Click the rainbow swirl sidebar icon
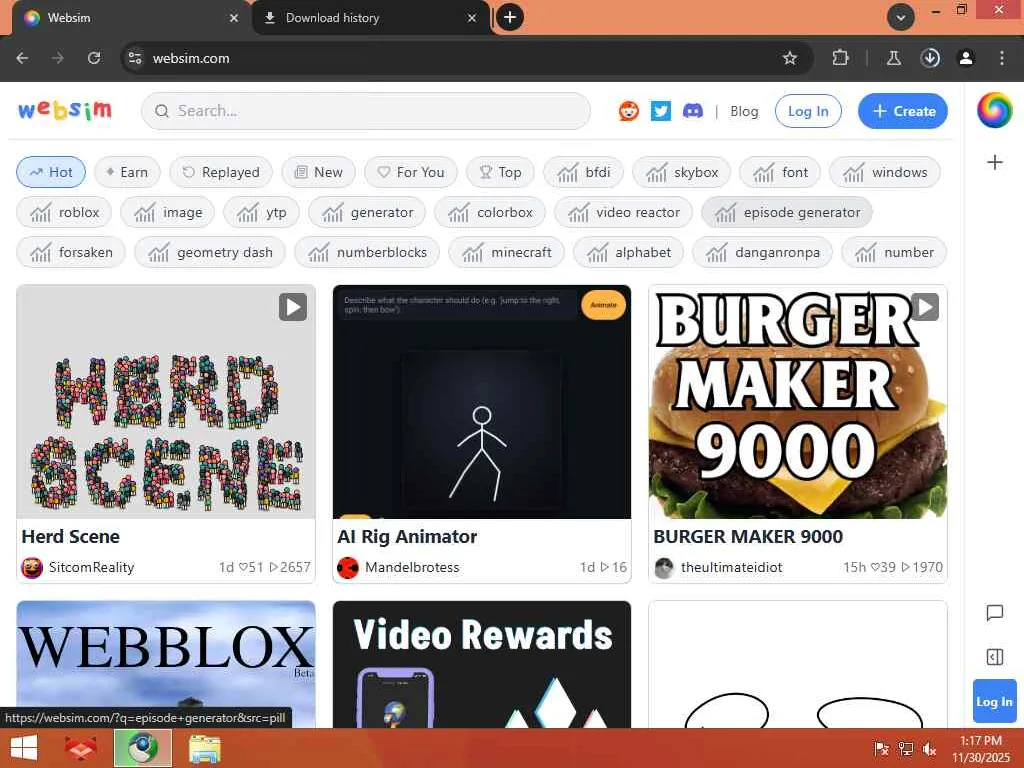Screen dimensions: 1024x768 point(994,110)
